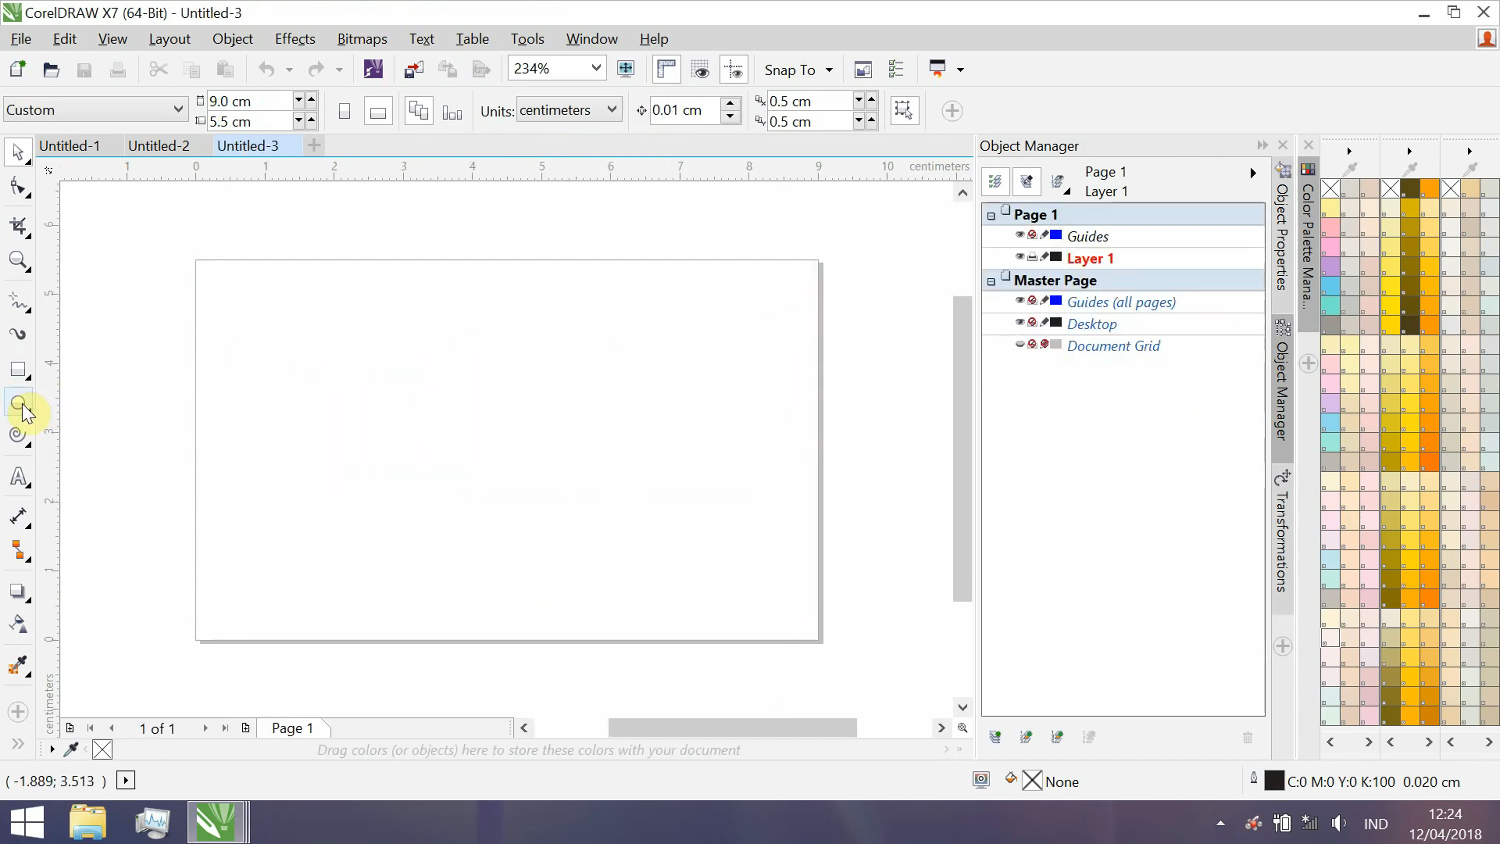This screenshot has width=1500, height=844.
Task: Switch to the Untitled-1 document tab
Action: pos(70,145)
